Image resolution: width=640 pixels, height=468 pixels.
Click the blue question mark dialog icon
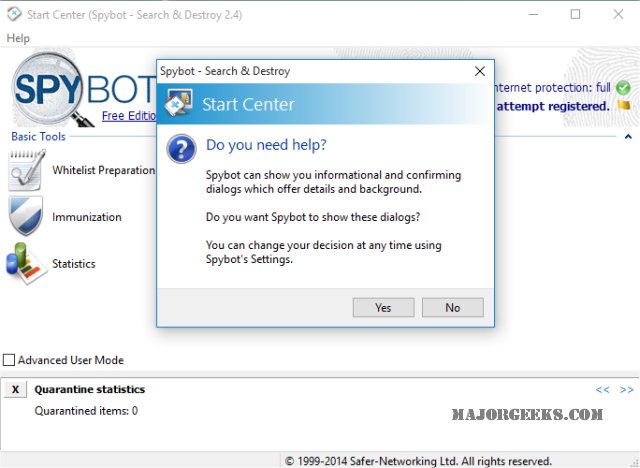[181, 149]
